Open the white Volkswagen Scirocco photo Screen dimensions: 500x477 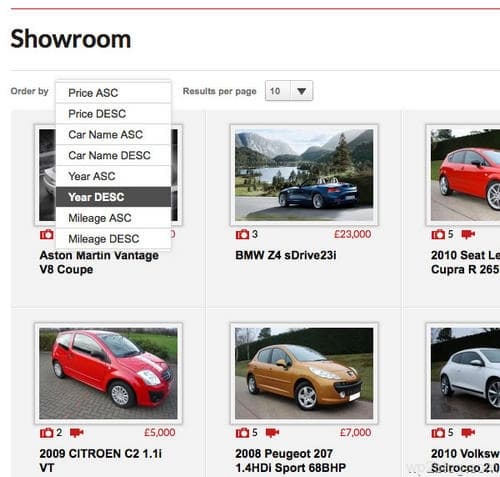click(465, 373)
